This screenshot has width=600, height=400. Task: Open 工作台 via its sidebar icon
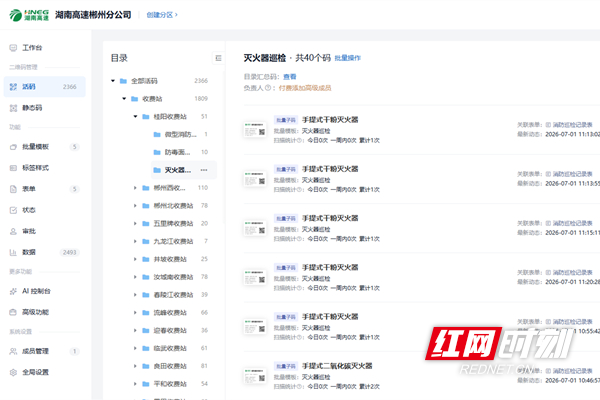[x=13, y=48]
